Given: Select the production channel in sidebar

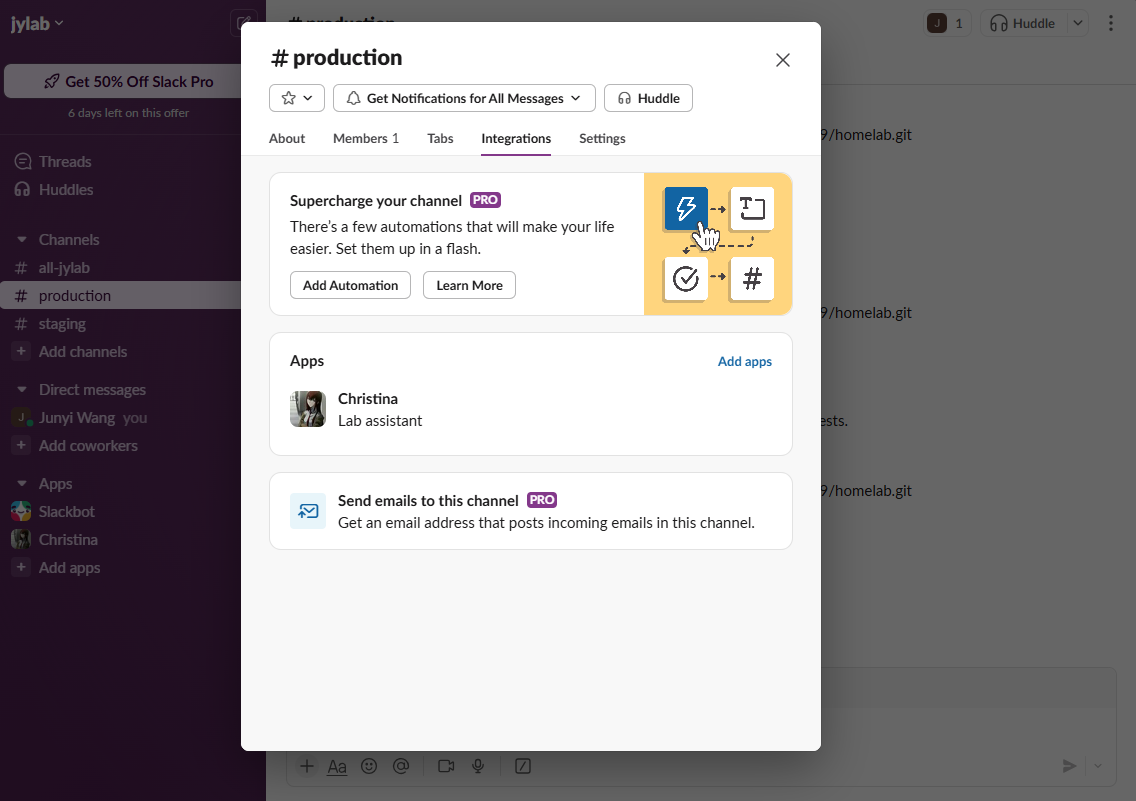Looking at the screenshot, I should (x=75, y=295).
